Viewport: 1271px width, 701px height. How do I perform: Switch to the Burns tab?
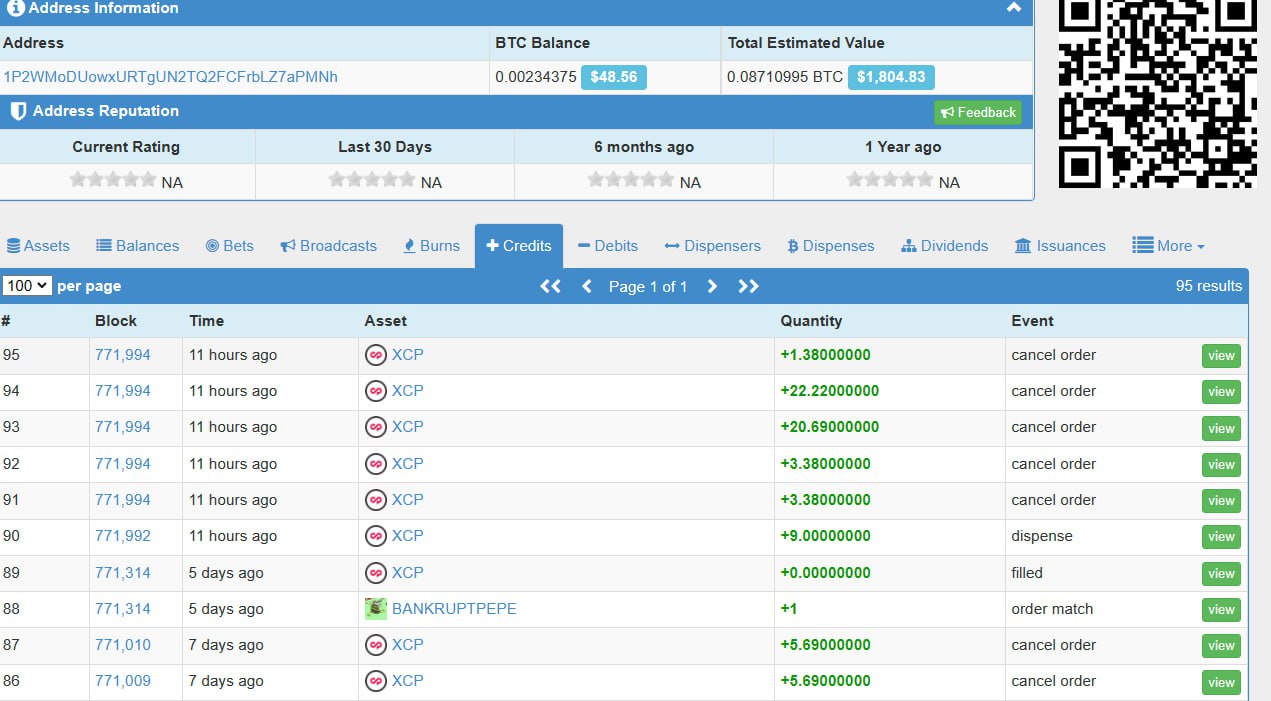432,246
